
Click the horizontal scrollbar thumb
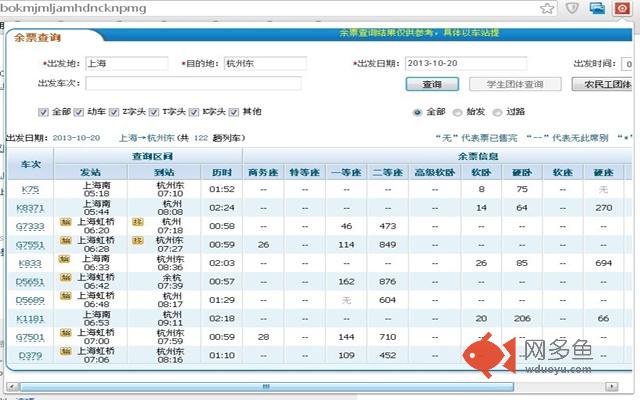[266, 387]
